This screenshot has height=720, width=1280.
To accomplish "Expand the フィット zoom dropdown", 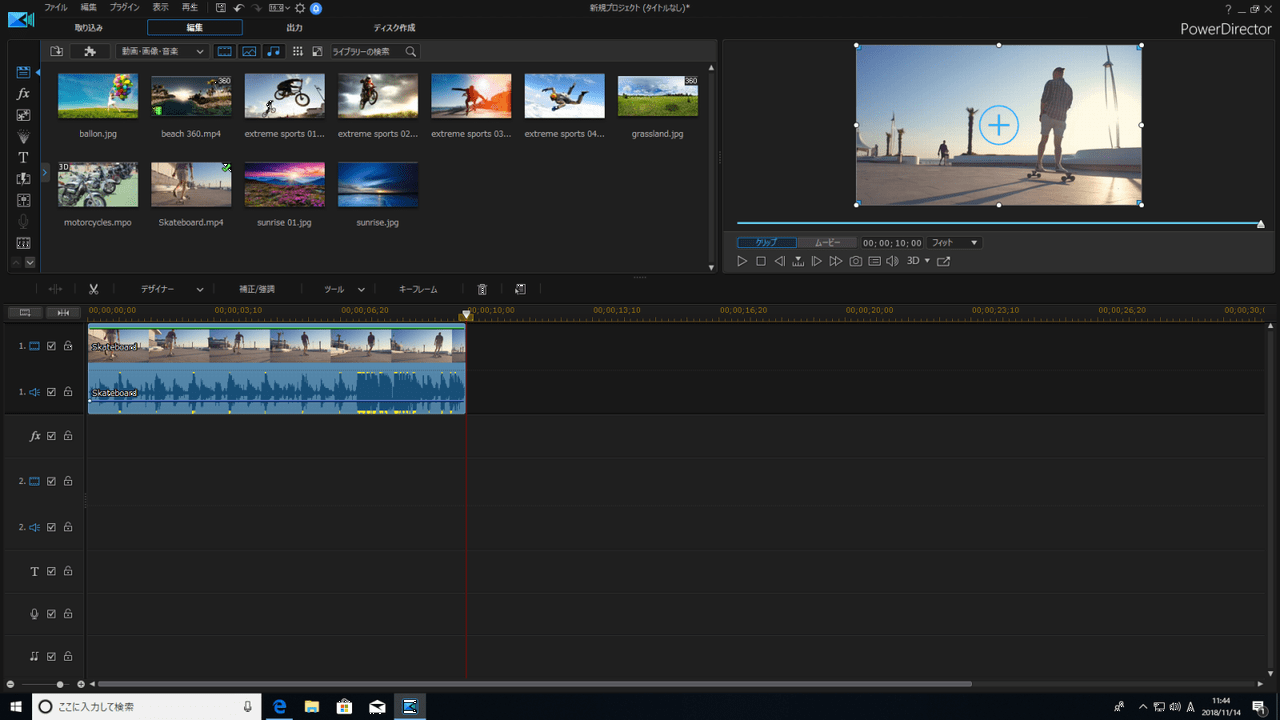I will [x=954, y=243].
